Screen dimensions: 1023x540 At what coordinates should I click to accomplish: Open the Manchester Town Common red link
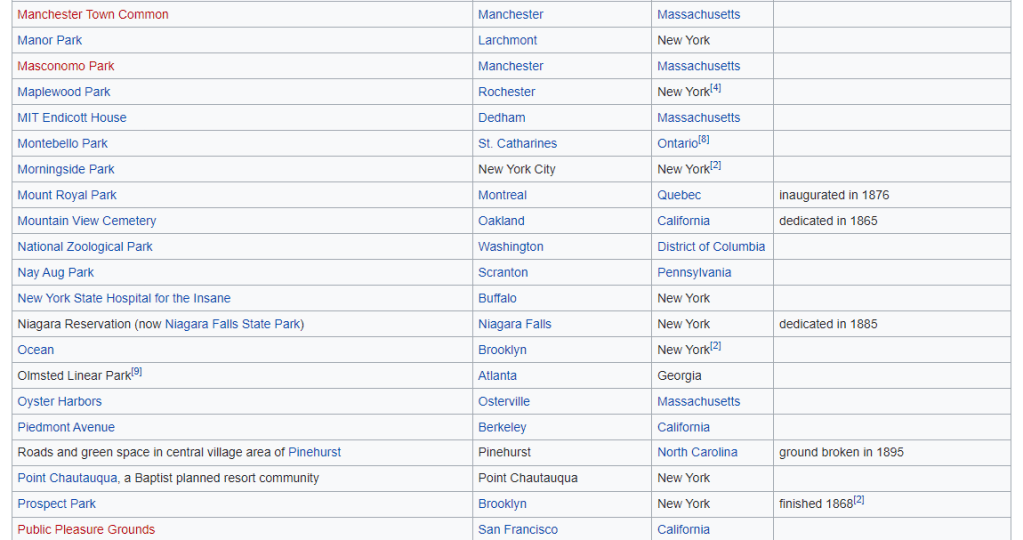(x=93, y=15)
